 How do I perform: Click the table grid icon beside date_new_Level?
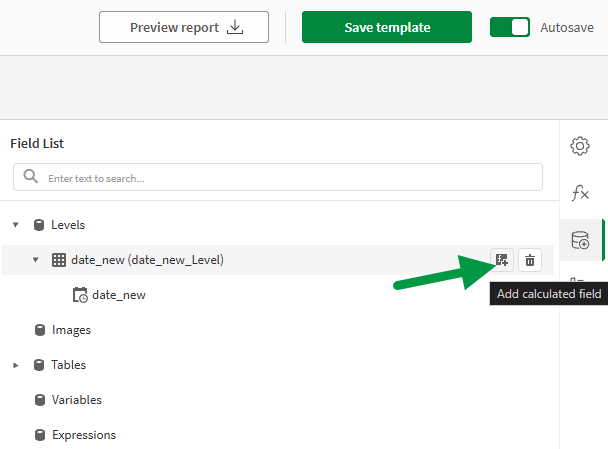(x=59, y=260)
